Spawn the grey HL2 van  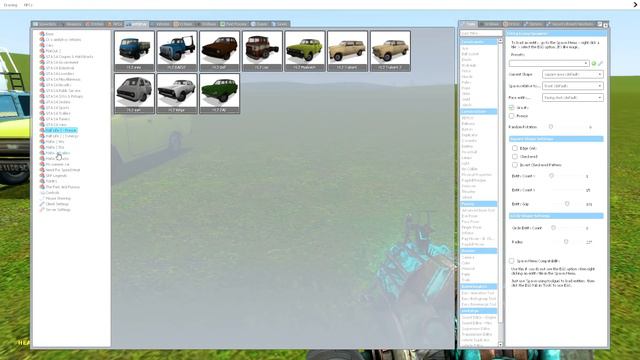pyautogui.click(x=134, y=93)
